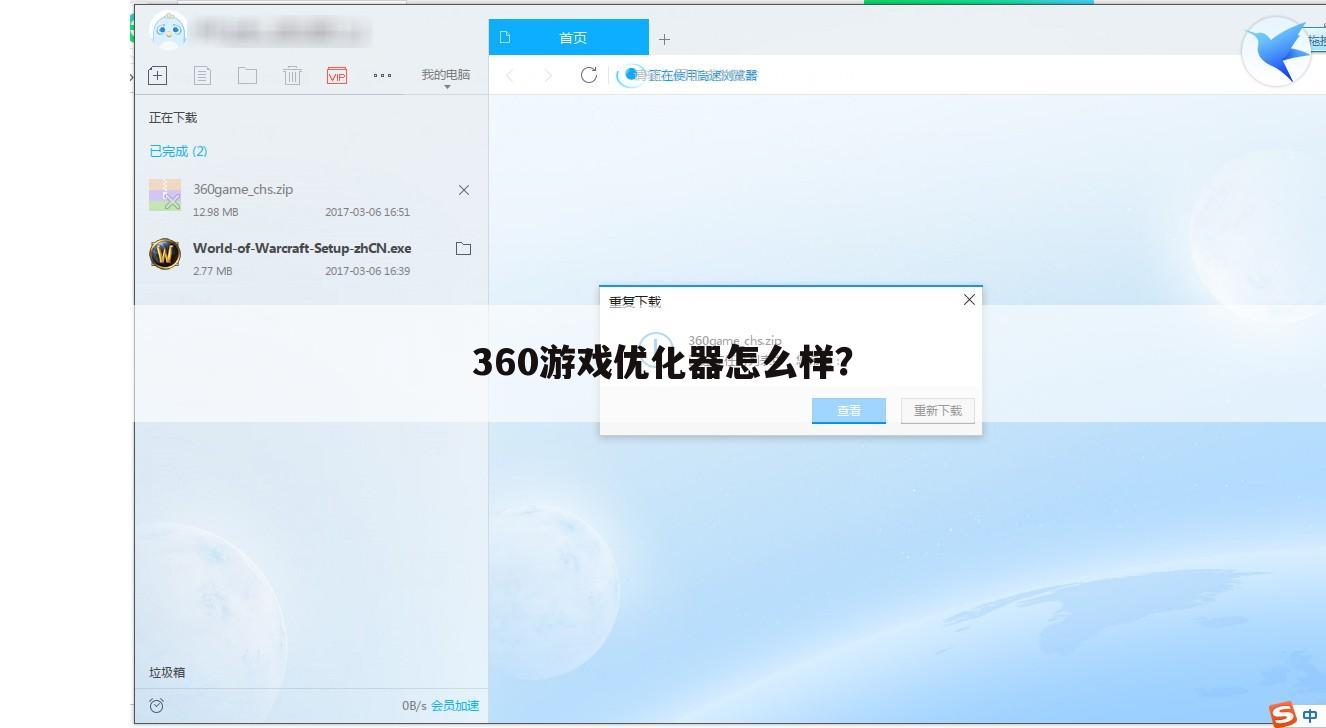
Task: Click the 查看 button in dialog
Action: [x=849, y=411]
